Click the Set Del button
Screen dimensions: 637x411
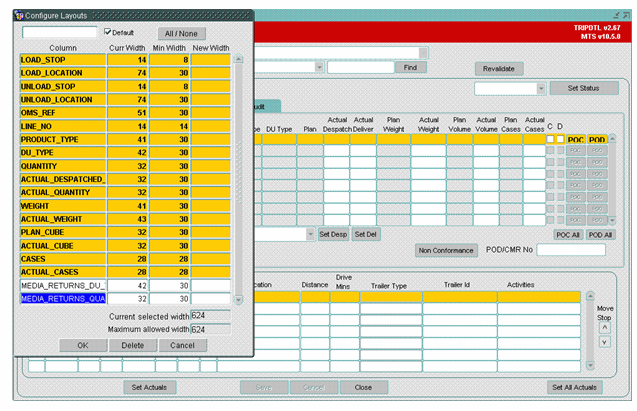pyautogui.click(x=366, y=234)
